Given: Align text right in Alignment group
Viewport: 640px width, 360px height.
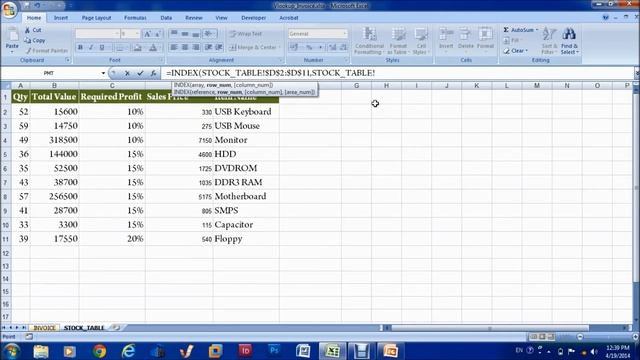Looking at the screenshot, I should point(196,47).
